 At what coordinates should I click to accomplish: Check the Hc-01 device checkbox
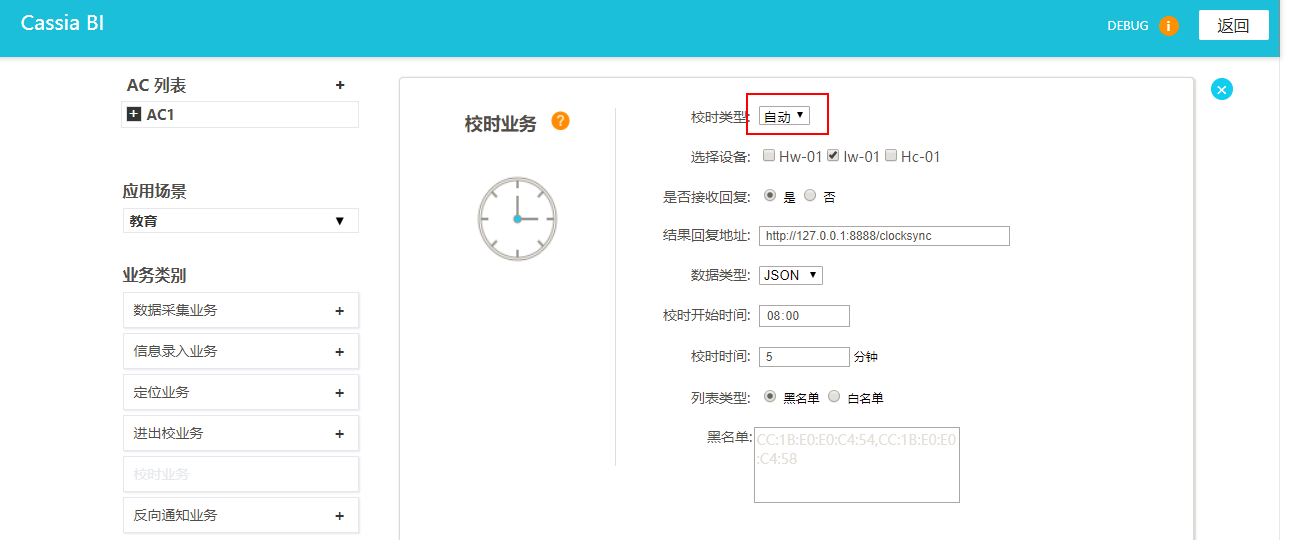coord(890,156)
